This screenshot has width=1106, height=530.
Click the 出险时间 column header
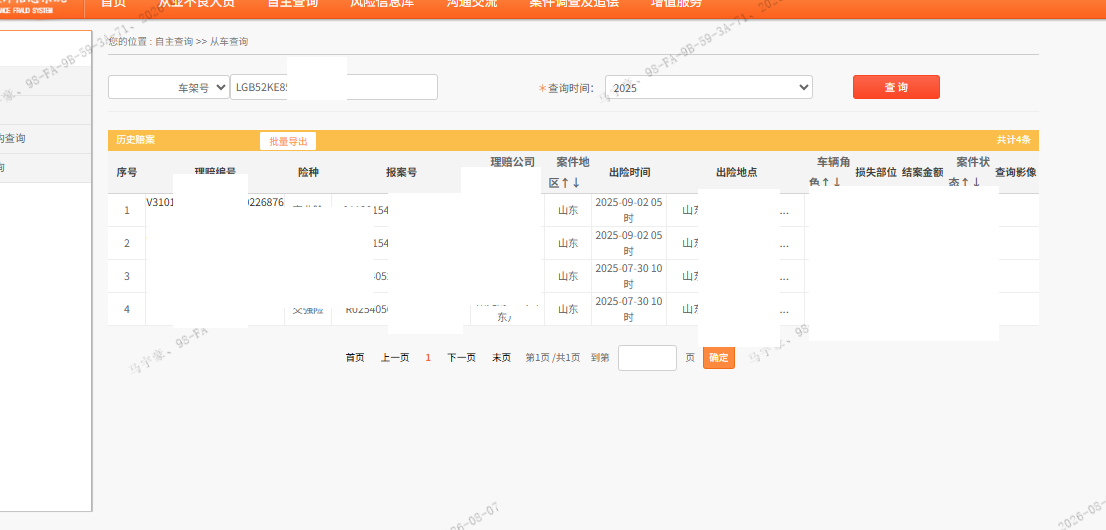pos(629,173)
